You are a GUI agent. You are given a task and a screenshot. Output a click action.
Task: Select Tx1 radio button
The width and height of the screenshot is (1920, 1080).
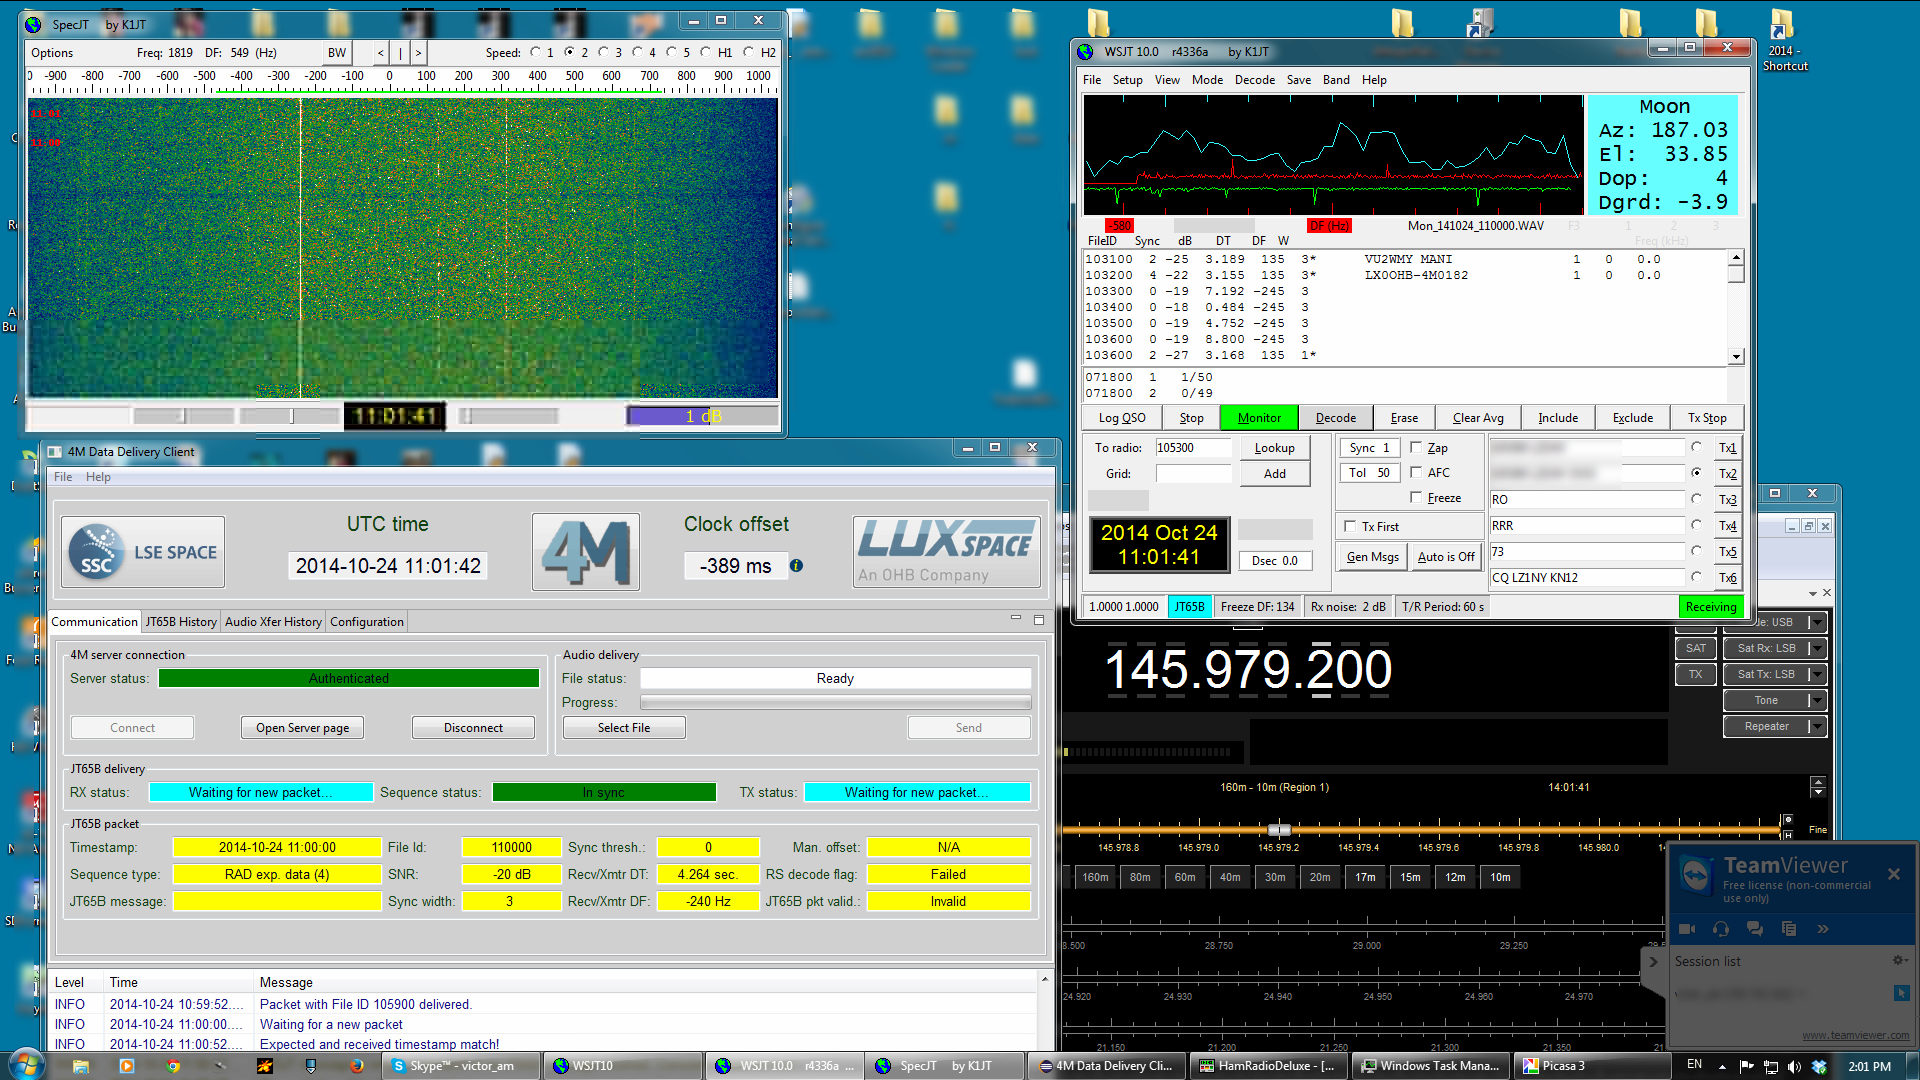pos(1696,447)
